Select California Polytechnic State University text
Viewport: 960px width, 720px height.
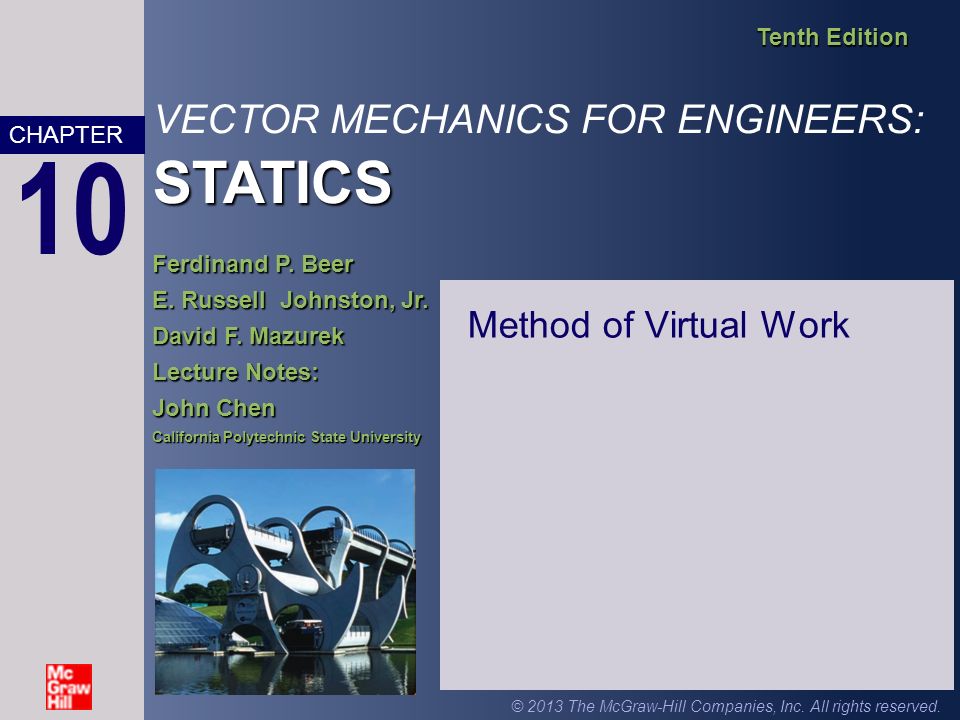point(289,437)
